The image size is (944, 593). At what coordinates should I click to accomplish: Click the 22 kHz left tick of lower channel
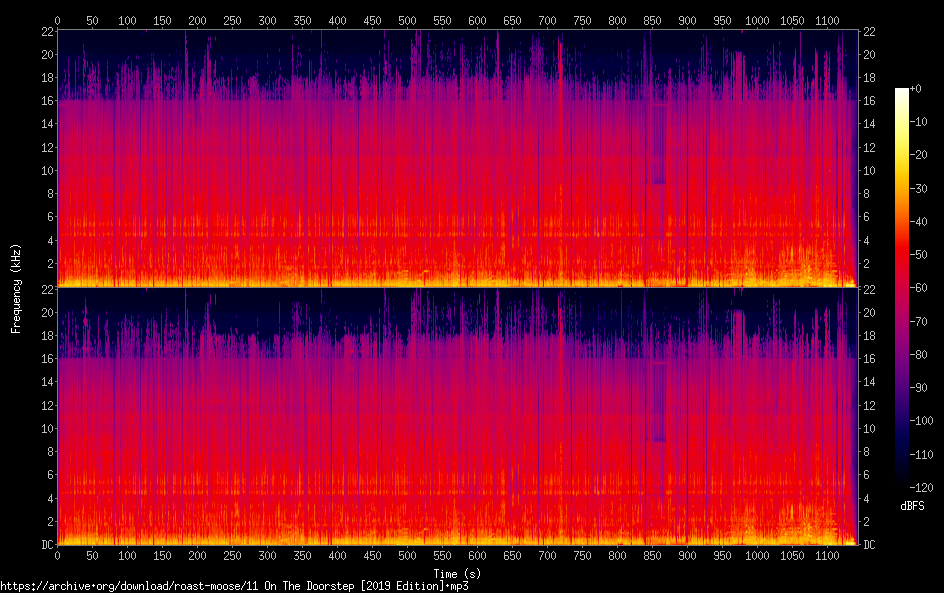click(46, 290)
